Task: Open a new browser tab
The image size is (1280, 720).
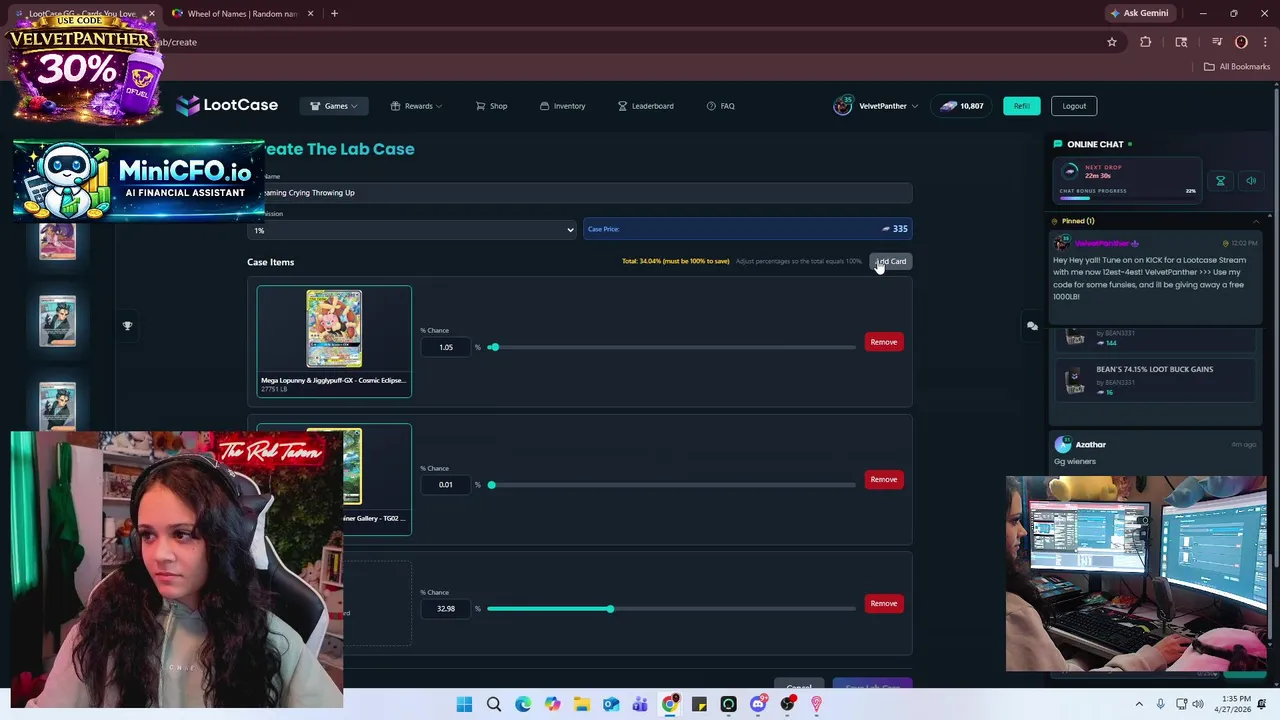Action: pyautogui.click(x=334, y=14)
